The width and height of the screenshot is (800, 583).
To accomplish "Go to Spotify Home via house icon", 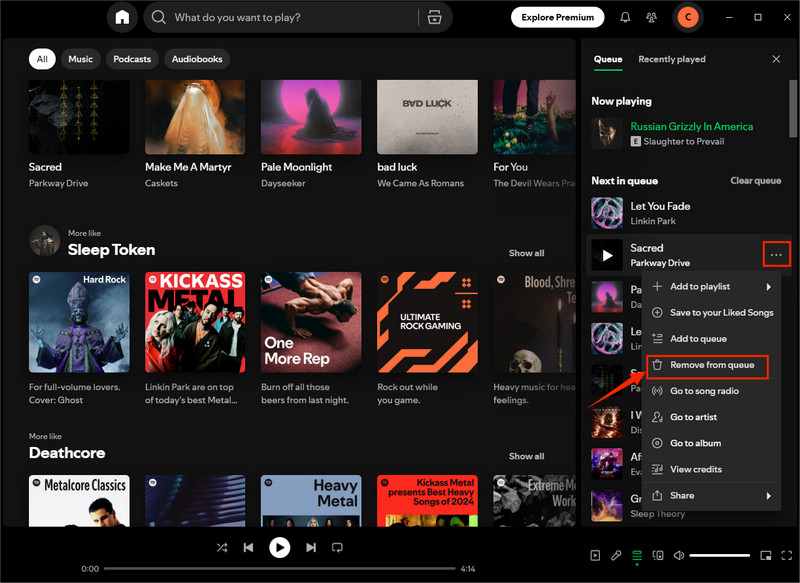I will tap(122, 17).
